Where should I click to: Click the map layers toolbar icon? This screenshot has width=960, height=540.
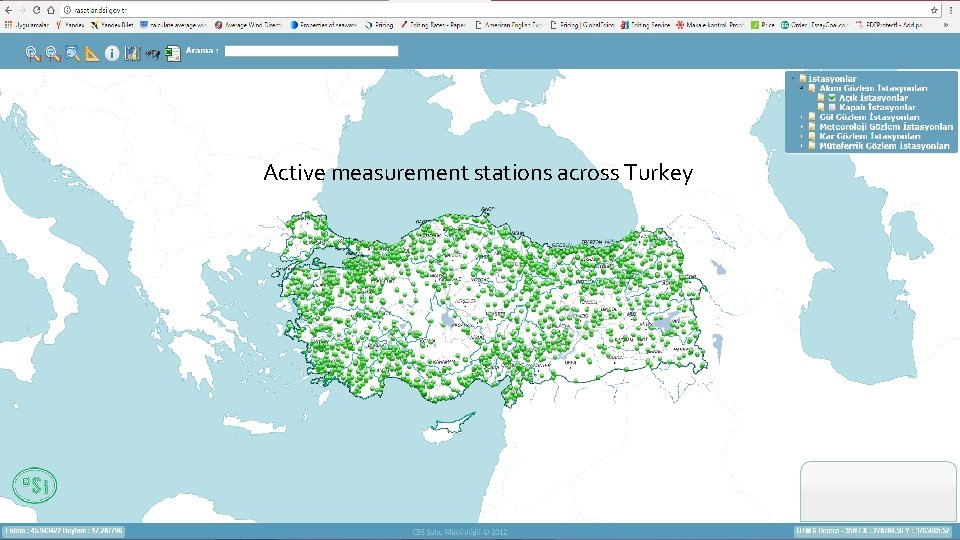pos(132,53)
